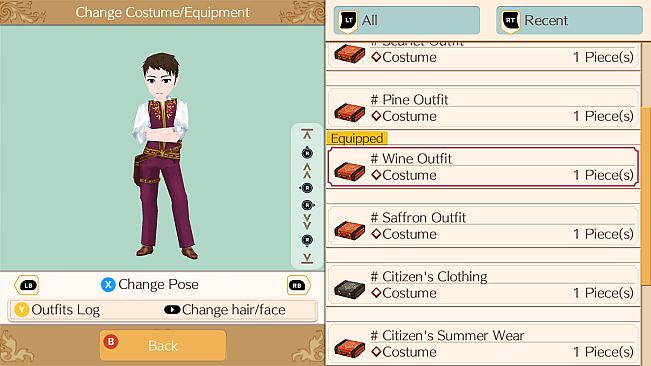Open Change hair/face option
Screen dimensions: 651x366
click(x=225, y=310)
